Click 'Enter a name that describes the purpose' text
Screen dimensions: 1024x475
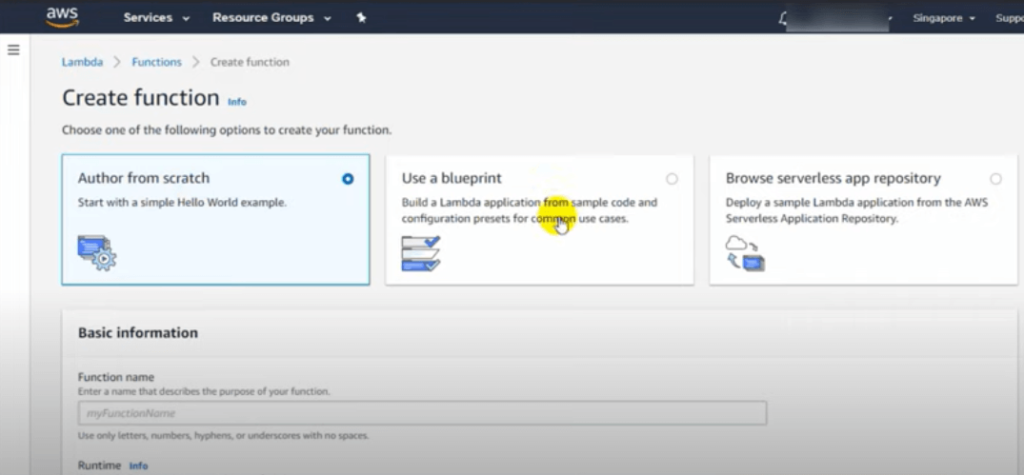204,392
